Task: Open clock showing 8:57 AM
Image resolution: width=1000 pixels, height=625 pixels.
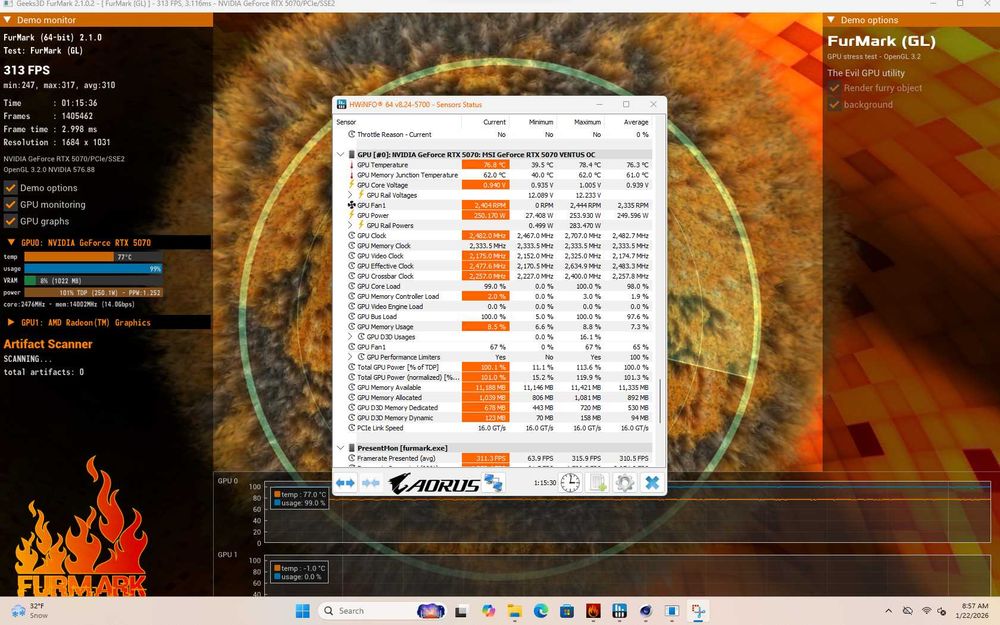Action: 971,610
